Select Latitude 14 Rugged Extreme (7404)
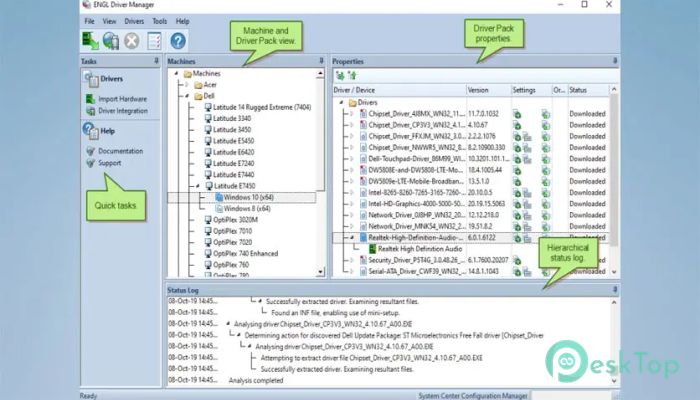 coord(262,107)
